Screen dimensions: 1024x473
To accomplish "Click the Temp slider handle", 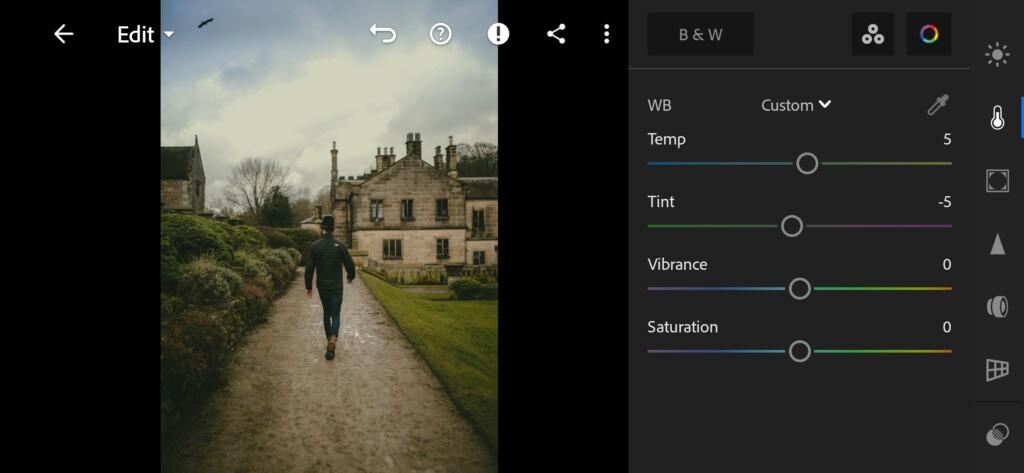I will tap(807, 163).
